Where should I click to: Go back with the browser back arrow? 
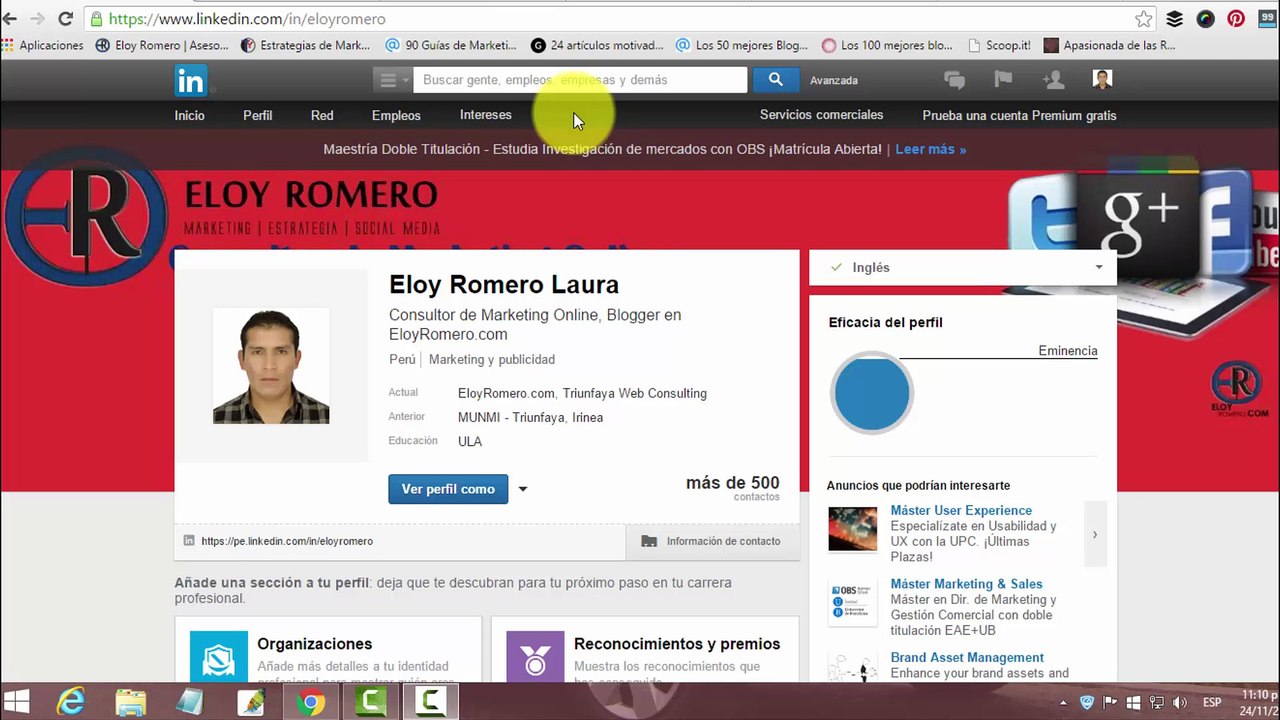[x=10, y=18]
